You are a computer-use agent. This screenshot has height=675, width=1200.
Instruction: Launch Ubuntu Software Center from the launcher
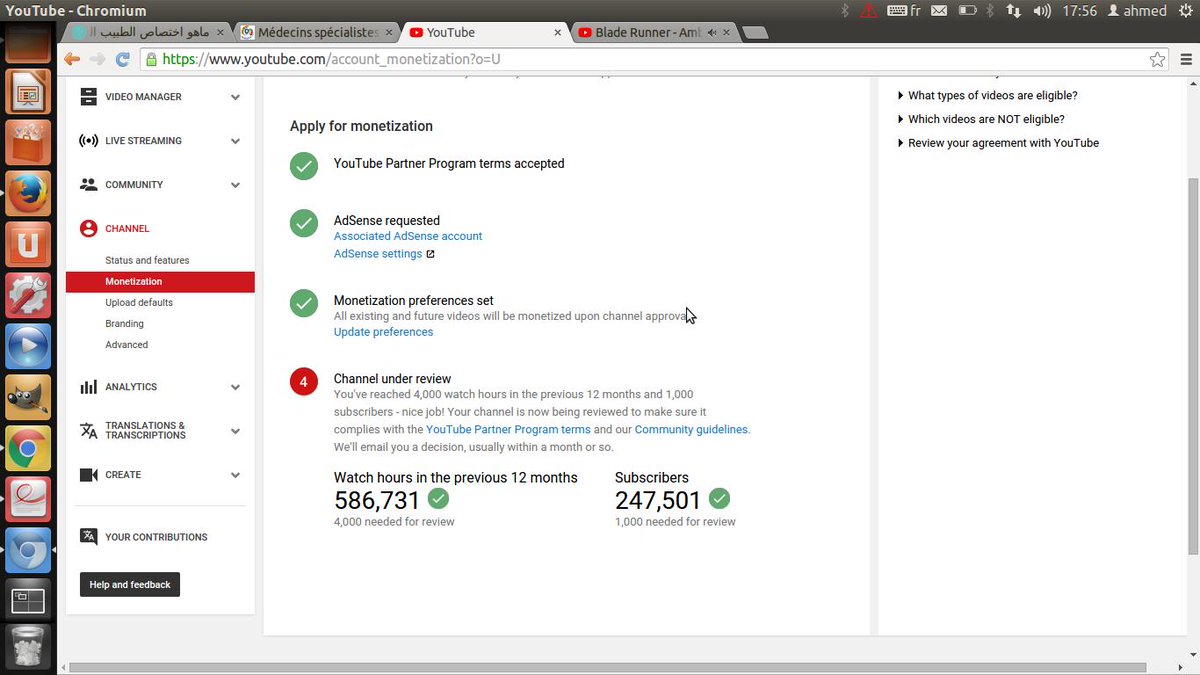click(x=28, y=142)
